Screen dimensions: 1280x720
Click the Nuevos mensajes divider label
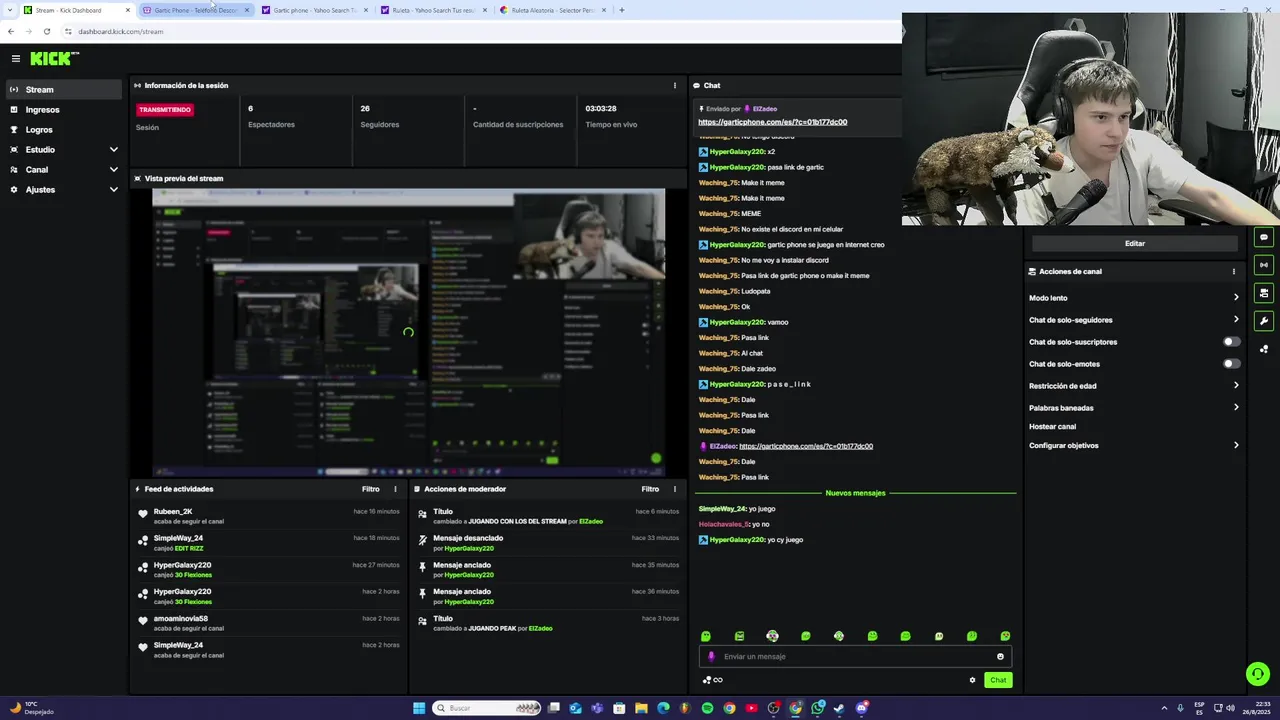855,493
